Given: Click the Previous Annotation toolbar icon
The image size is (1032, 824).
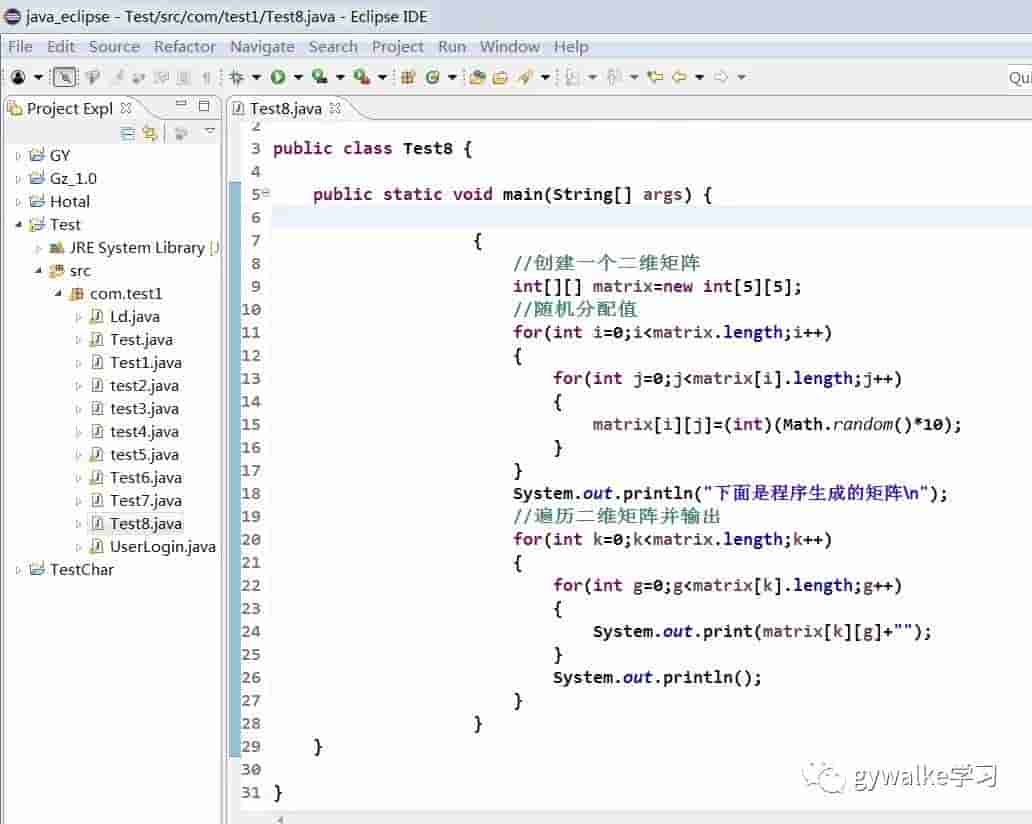Looking at the screenshot, I should pyautogui.click(x=613, y=77).
